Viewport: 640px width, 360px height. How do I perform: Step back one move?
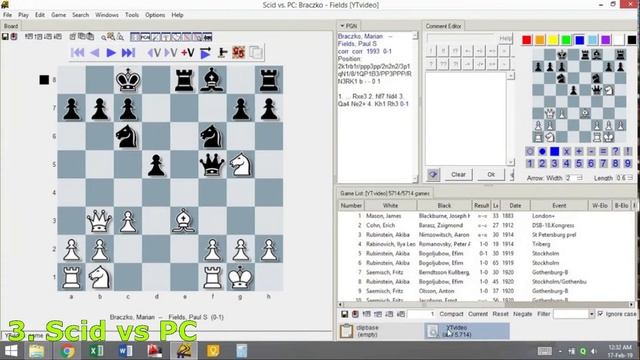(x=95, y=52)
